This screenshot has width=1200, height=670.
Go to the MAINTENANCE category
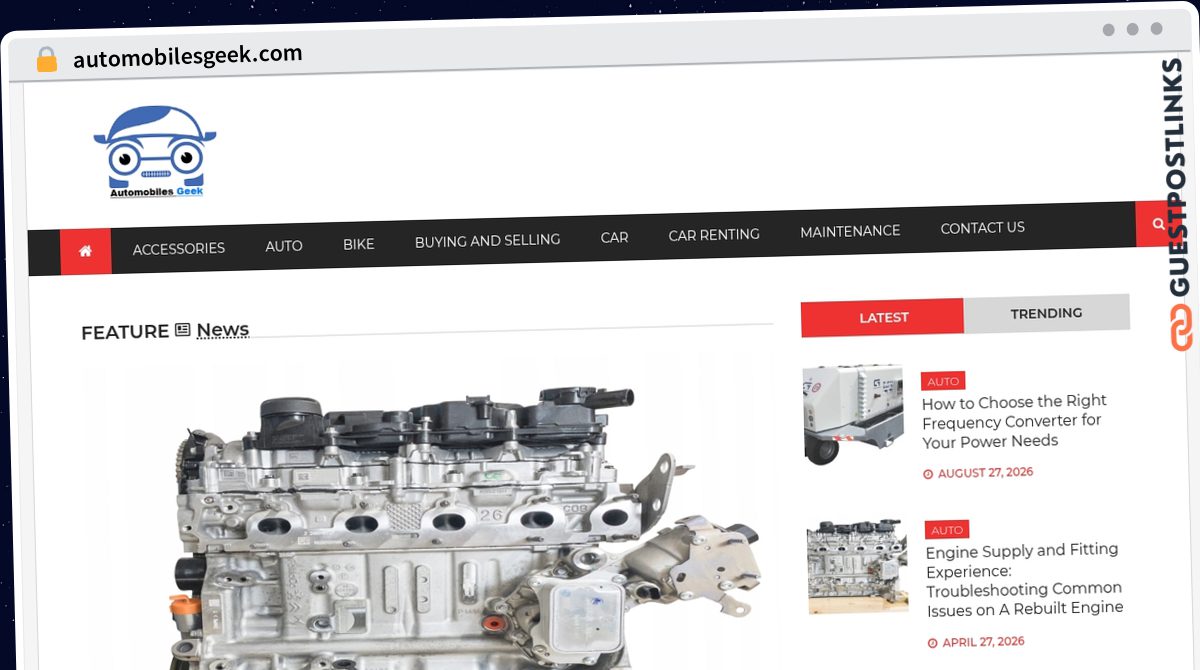[x=850, y=232]
